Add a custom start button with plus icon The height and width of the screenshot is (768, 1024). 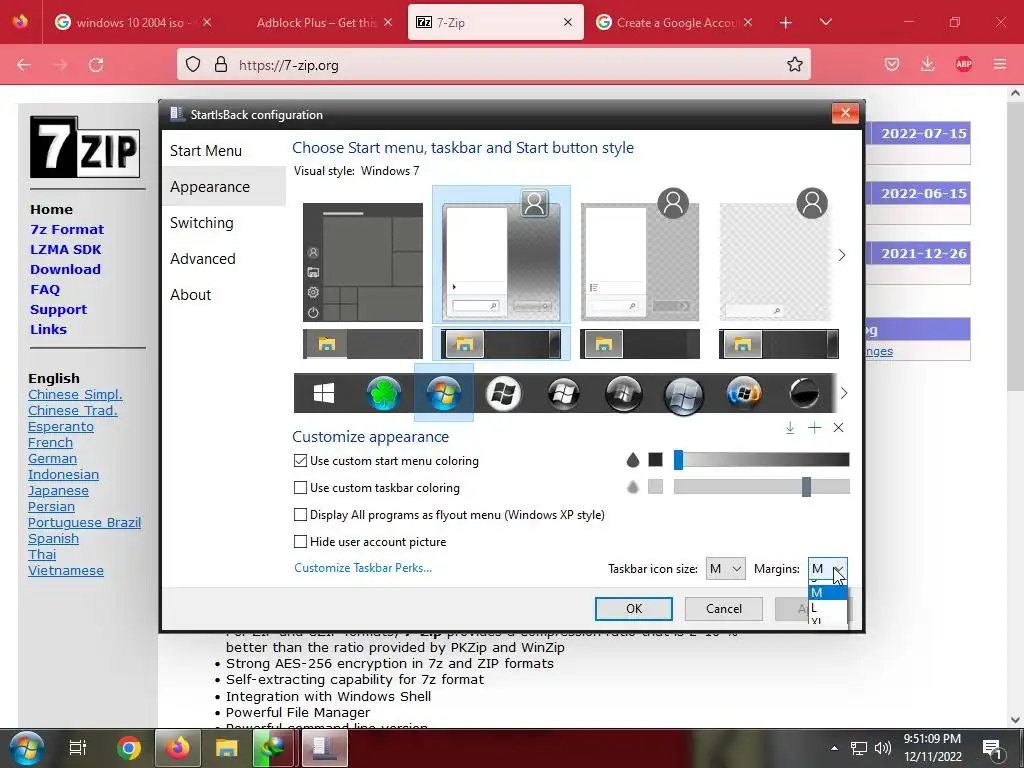(814, 428)
